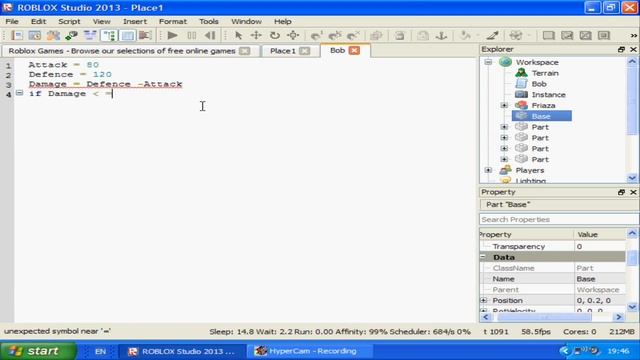
Task: Click the EN language indicator on the taskbar
Action: tap(100, 351)
